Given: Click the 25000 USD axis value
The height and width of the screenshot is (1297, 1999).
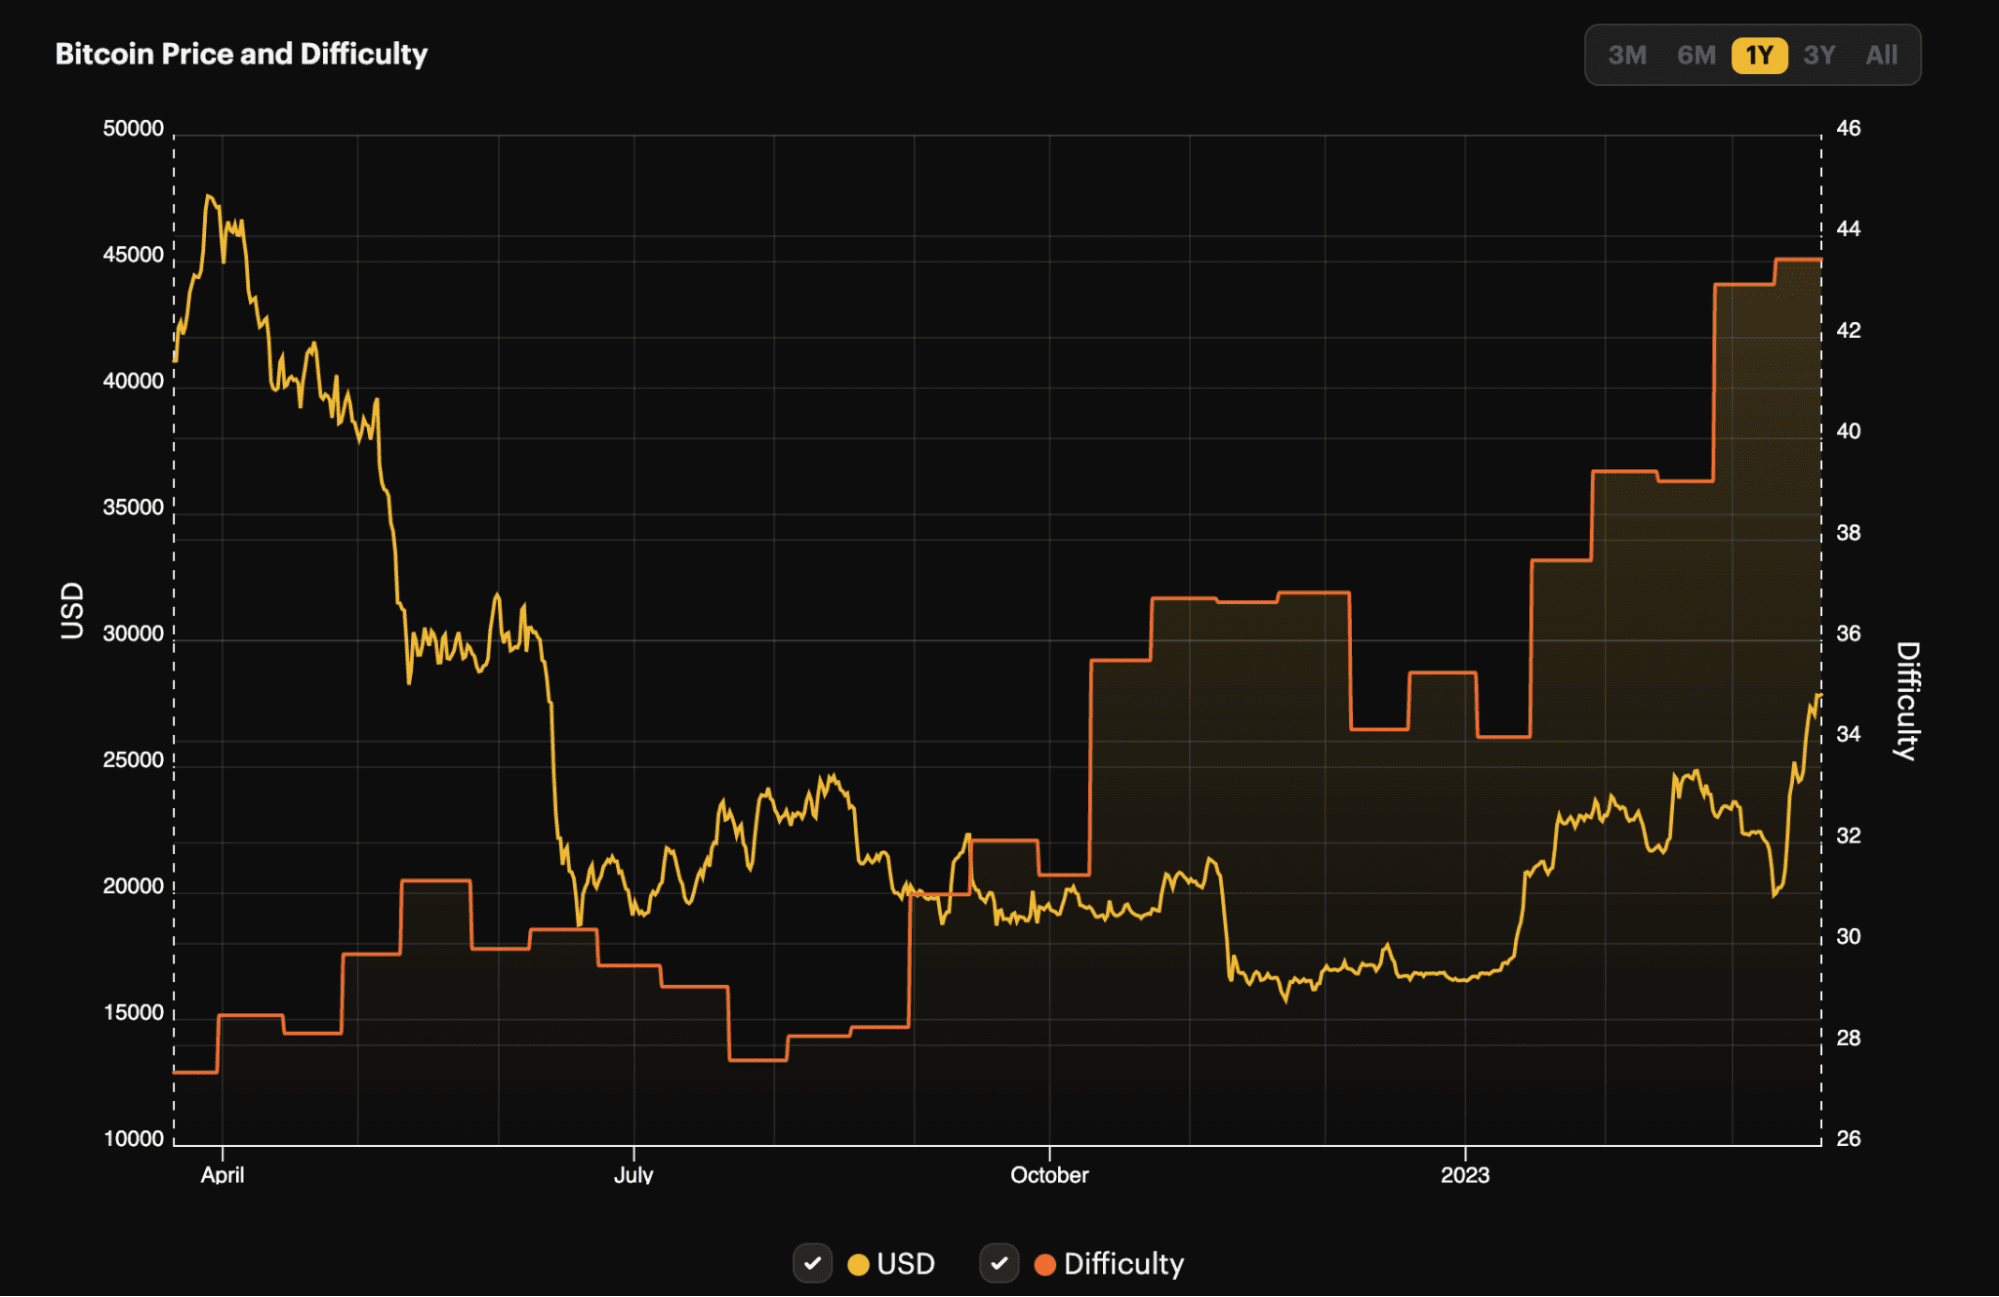Looking at the screenshot, I should [x=133, y=760].
